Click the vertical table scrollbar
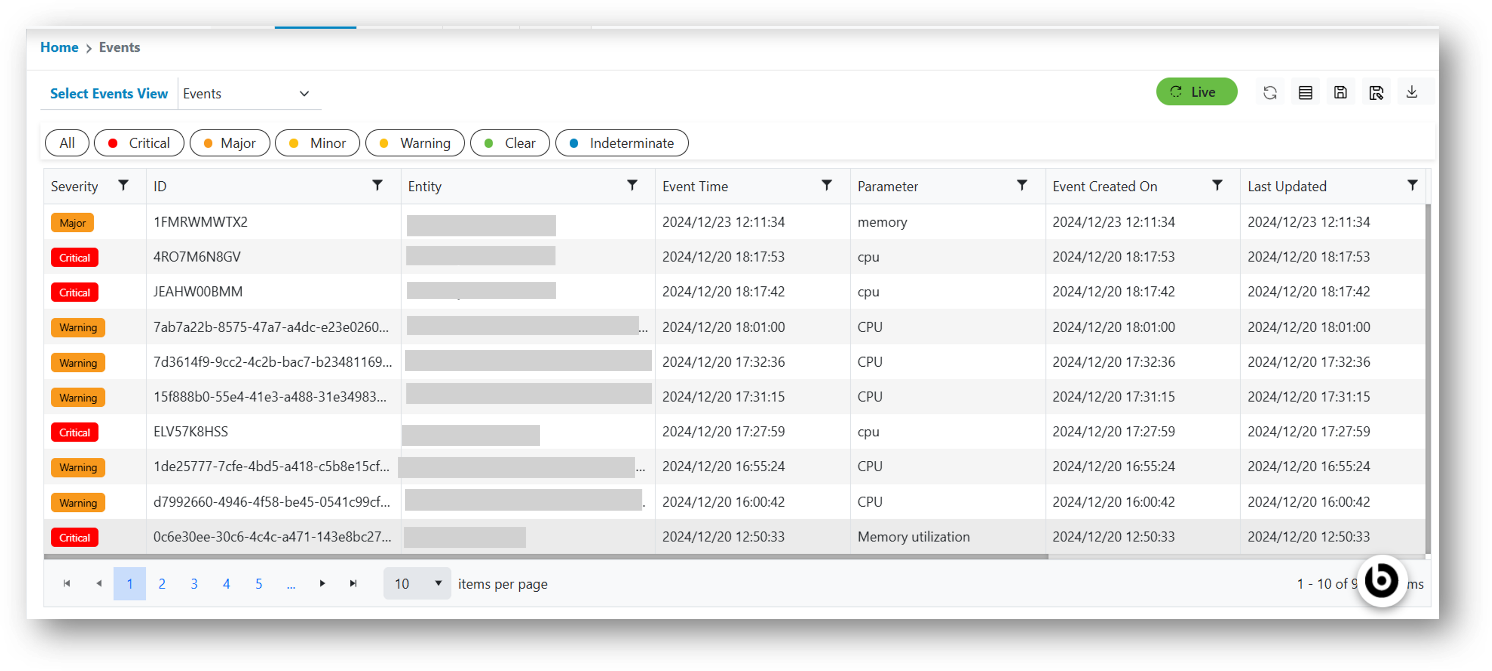1492x671 pixels. point(1427,378)
